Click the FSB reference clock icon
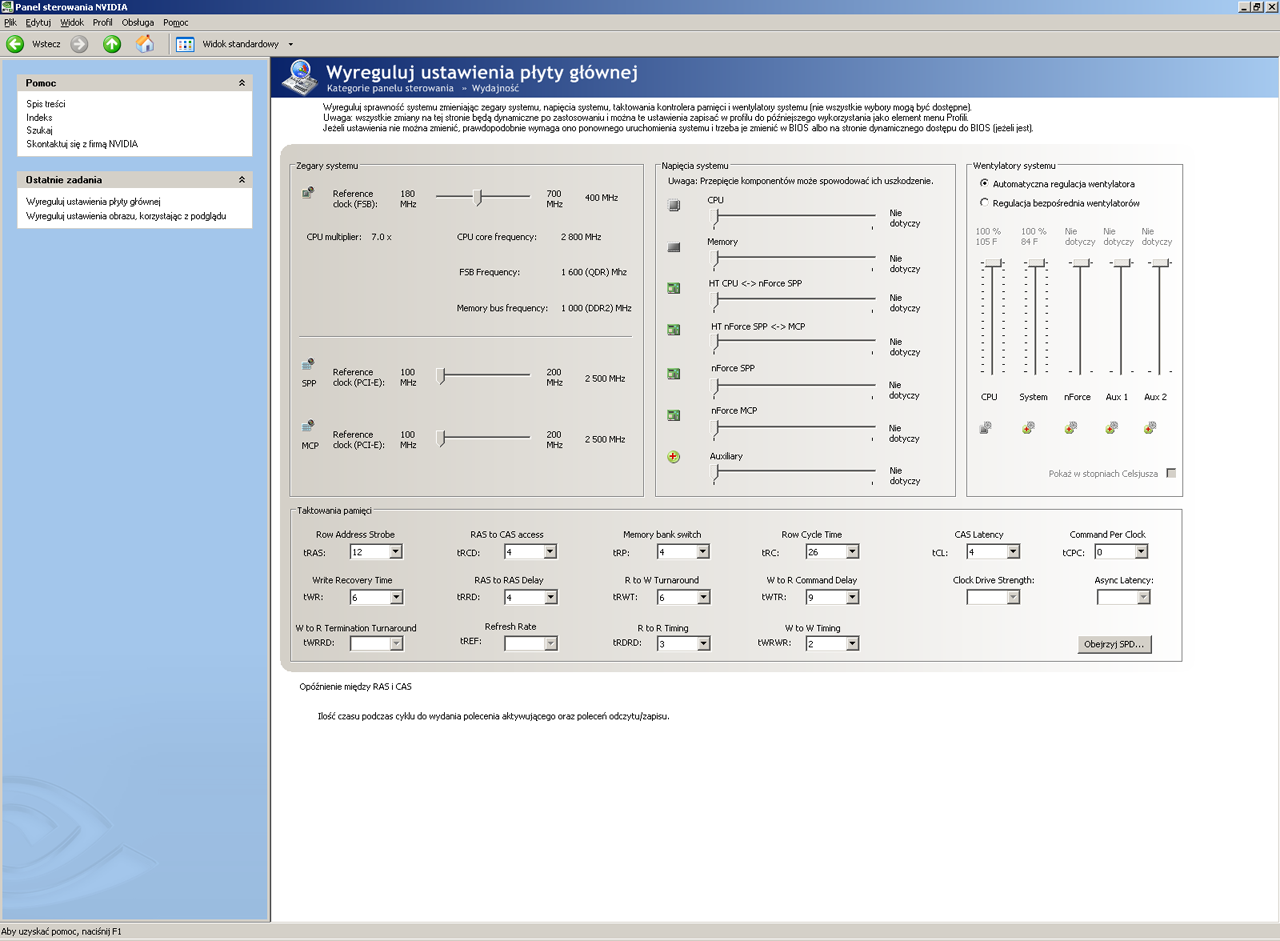The width and height of the screenshot is (1280, 941). point(308,193)
